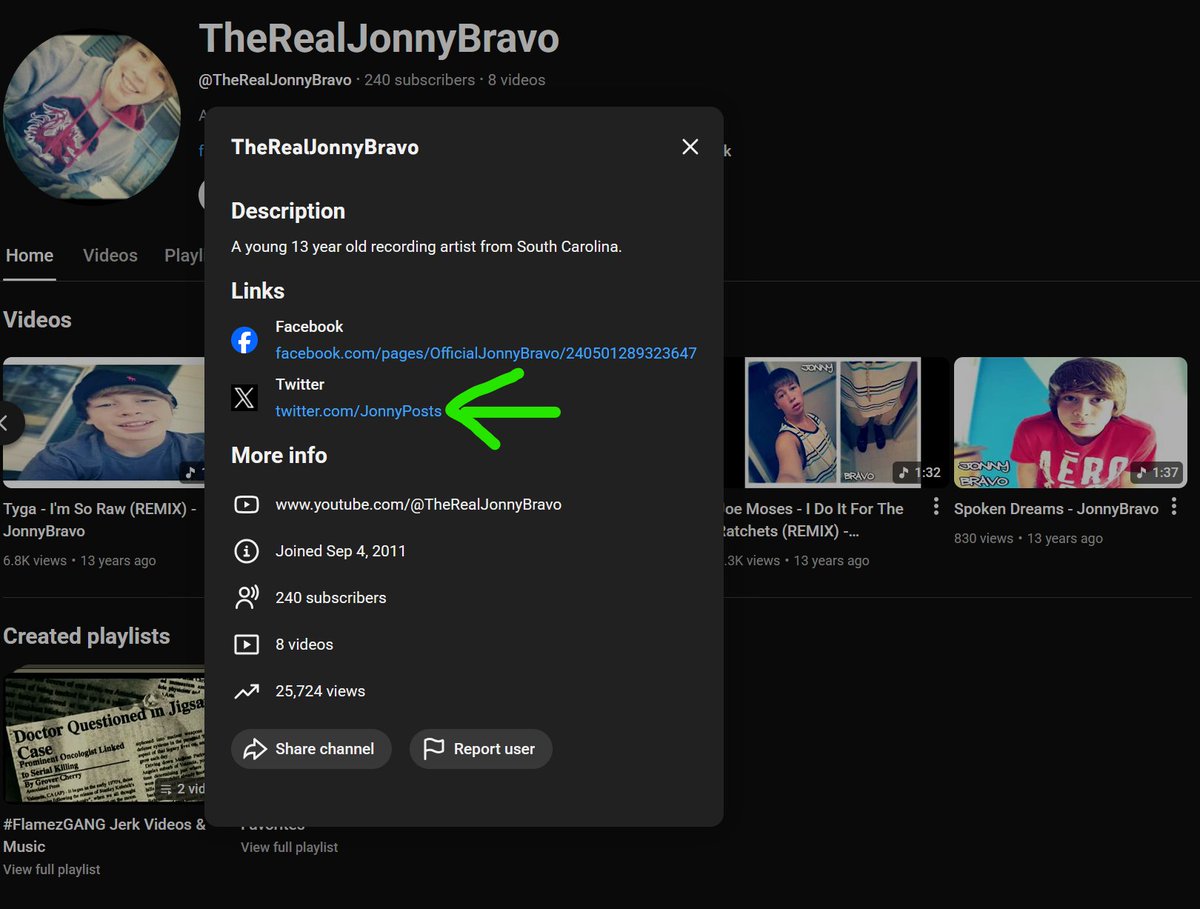Click the video icon beside 8 videos

[x=246, y=644]
